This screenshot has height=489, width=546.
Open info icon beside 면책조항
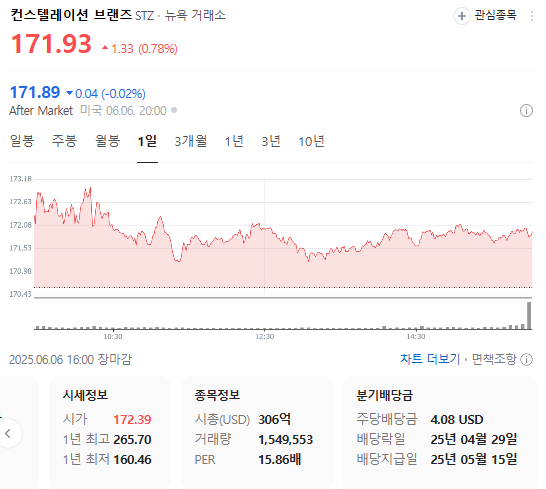[x=526, y=359]
